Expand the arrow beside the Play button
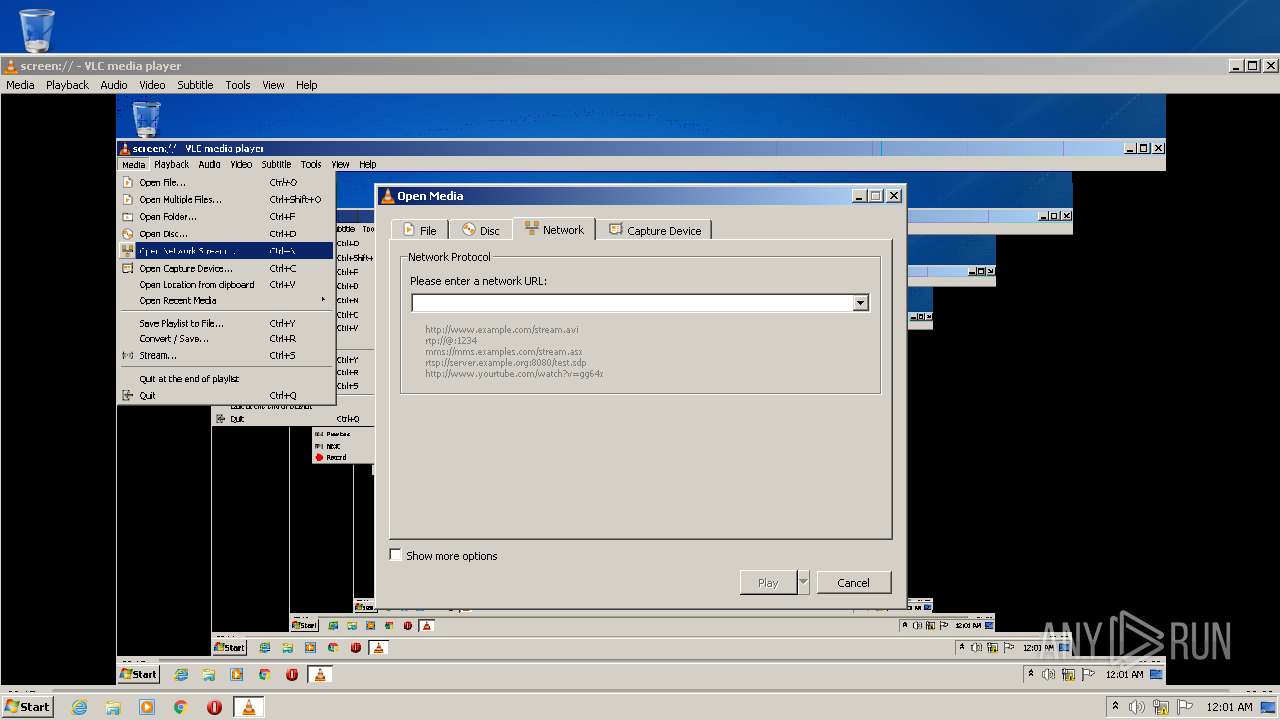This screenshot has width=1280, height=720. 803,582
